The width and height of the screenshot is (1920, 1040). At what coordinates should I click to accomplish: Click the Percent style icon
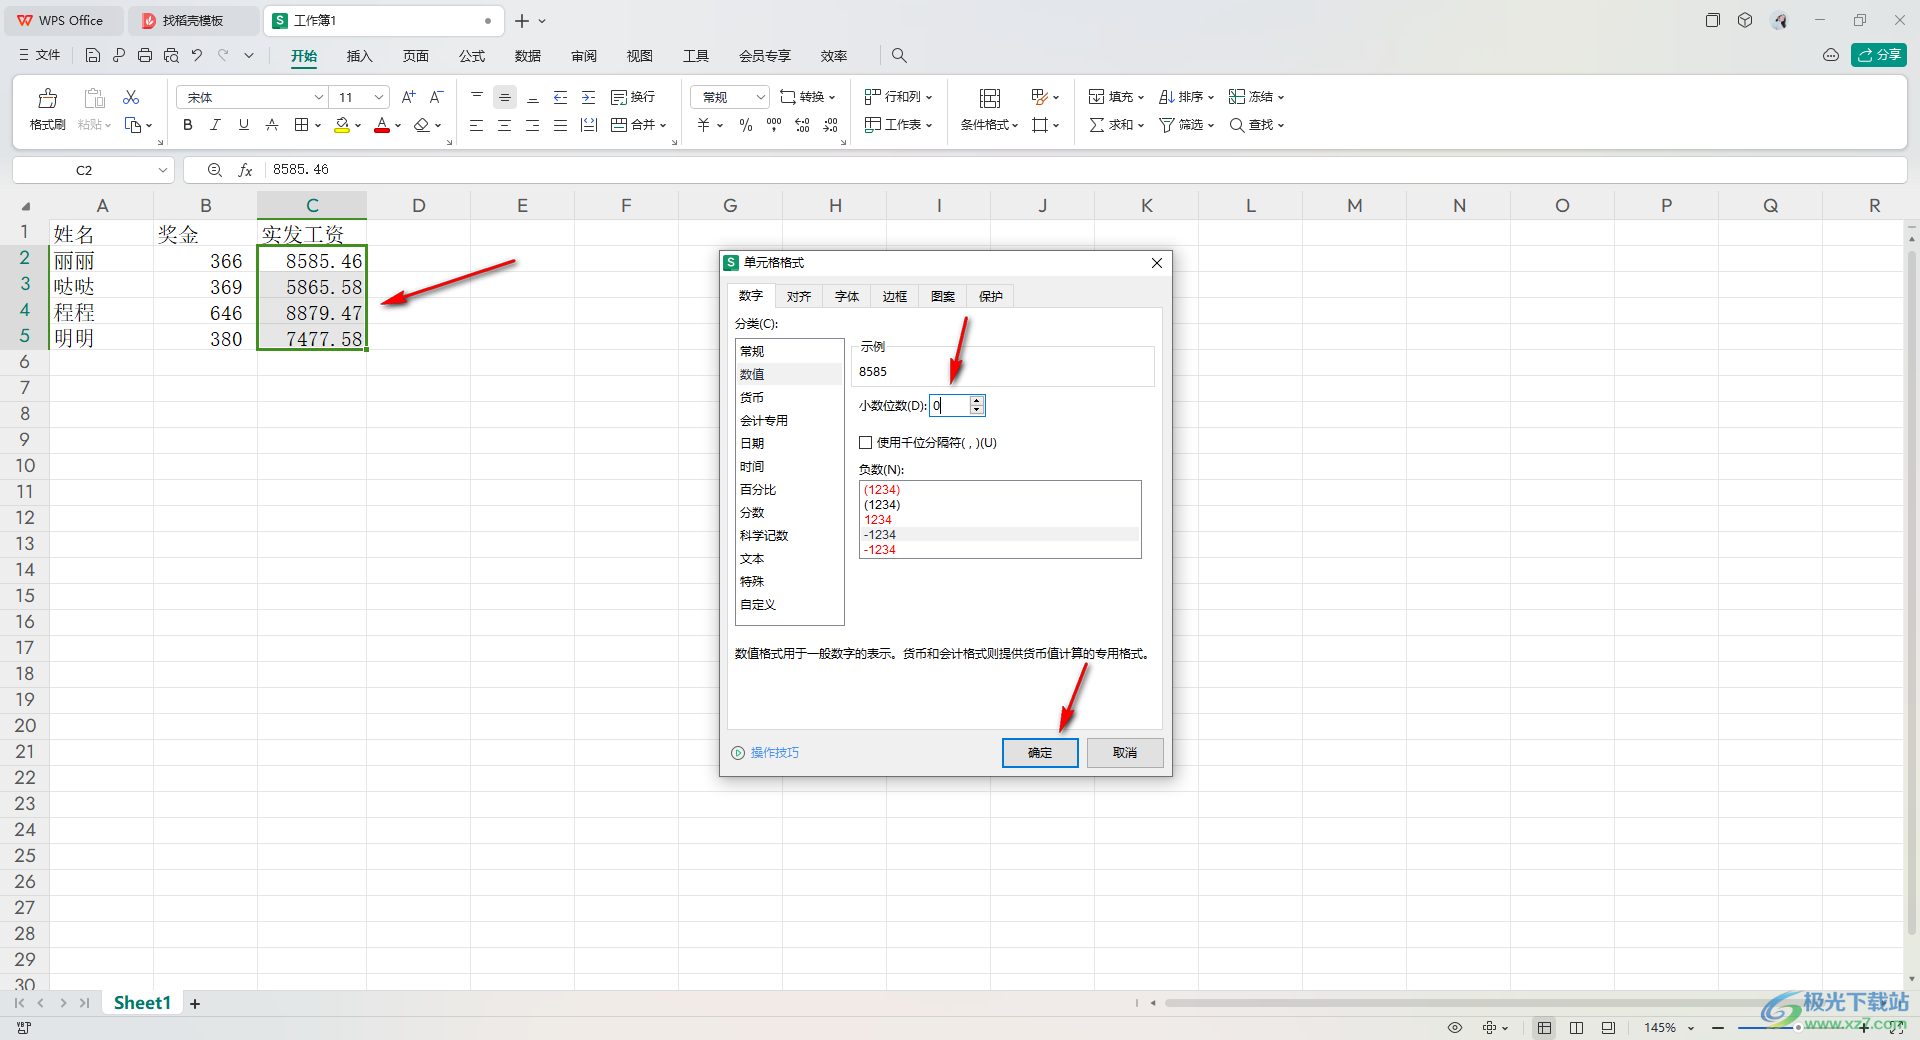pyautogui.click(x=745, y=125)
